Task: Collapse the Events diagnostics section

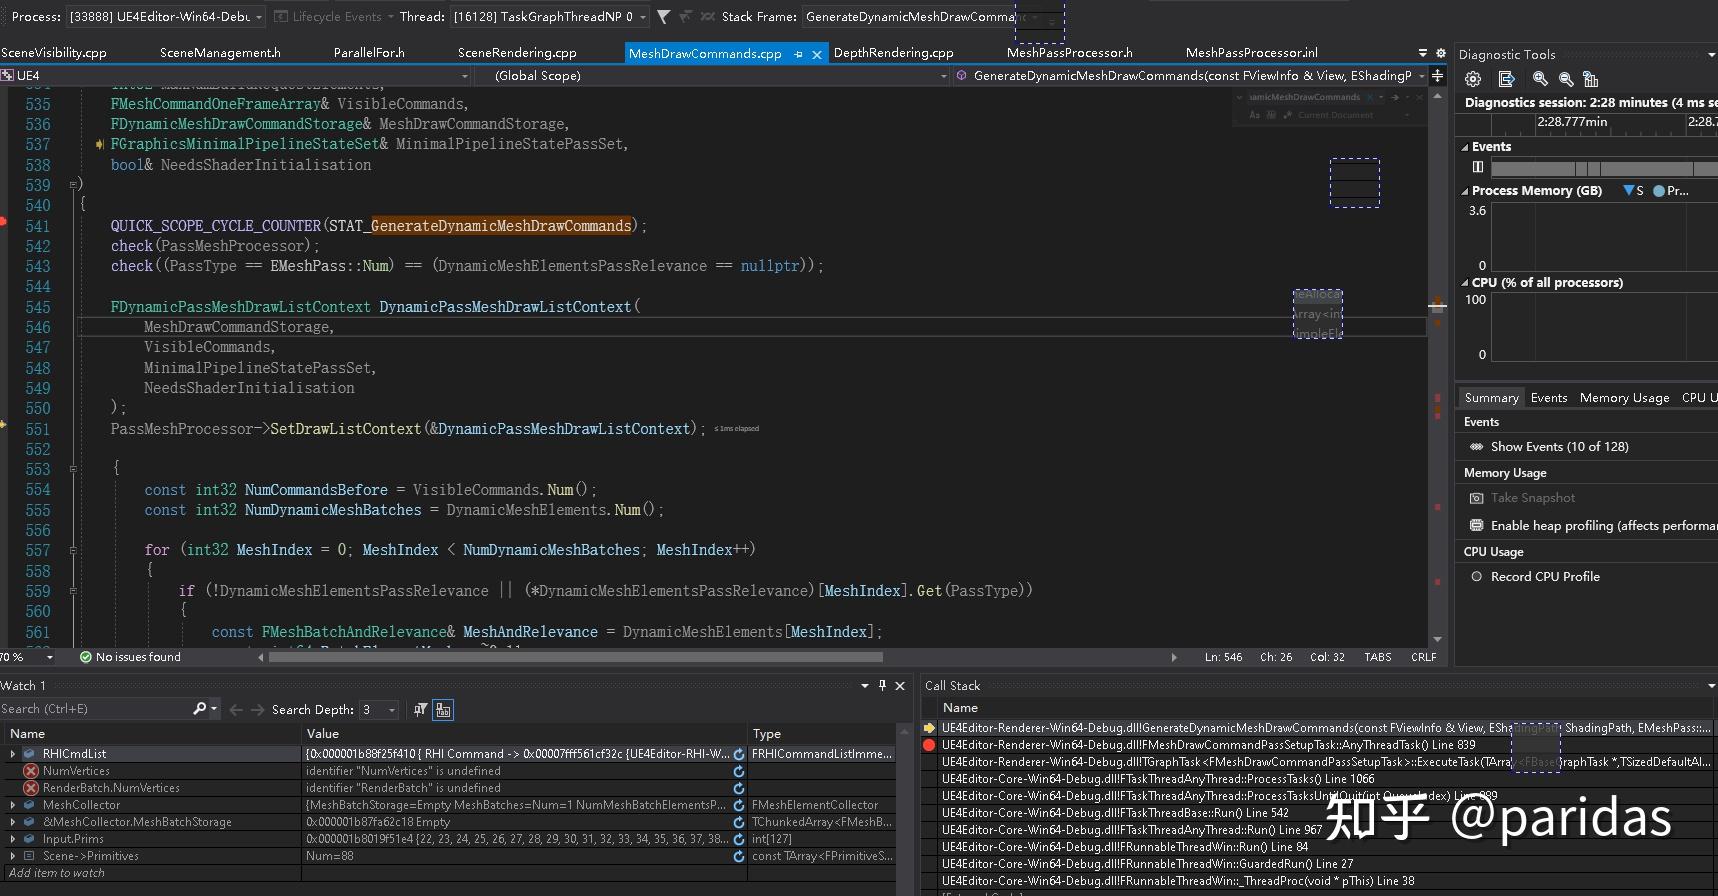Action: [x=1465, y=147]
